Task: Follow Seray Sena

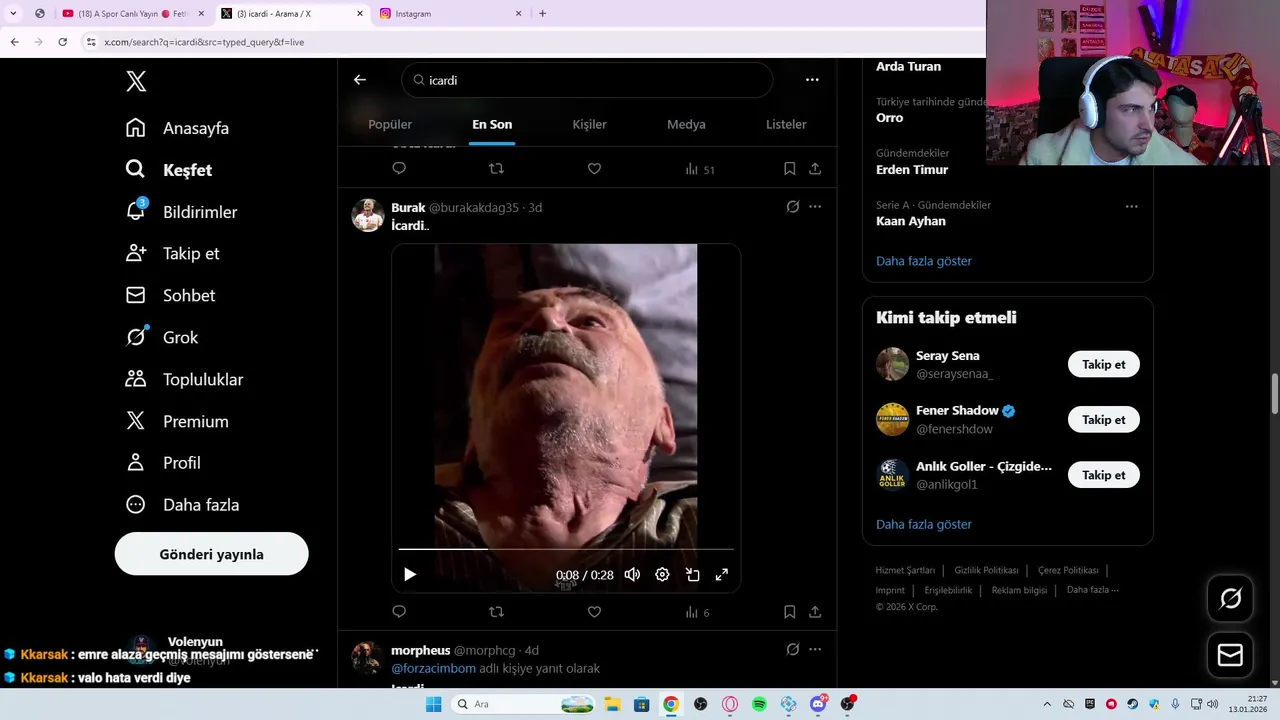Action: tap(1104, 364)
